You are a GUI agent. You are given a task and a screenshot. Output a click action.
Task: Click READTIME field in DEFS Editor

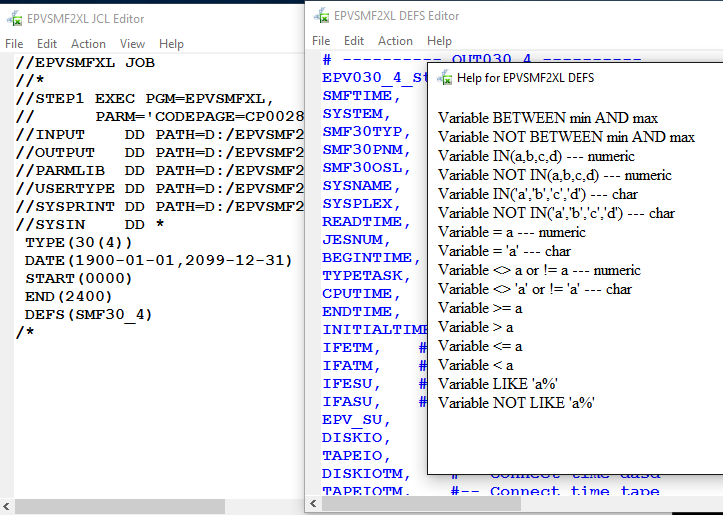pyautogui.click(x=367, y=222)
